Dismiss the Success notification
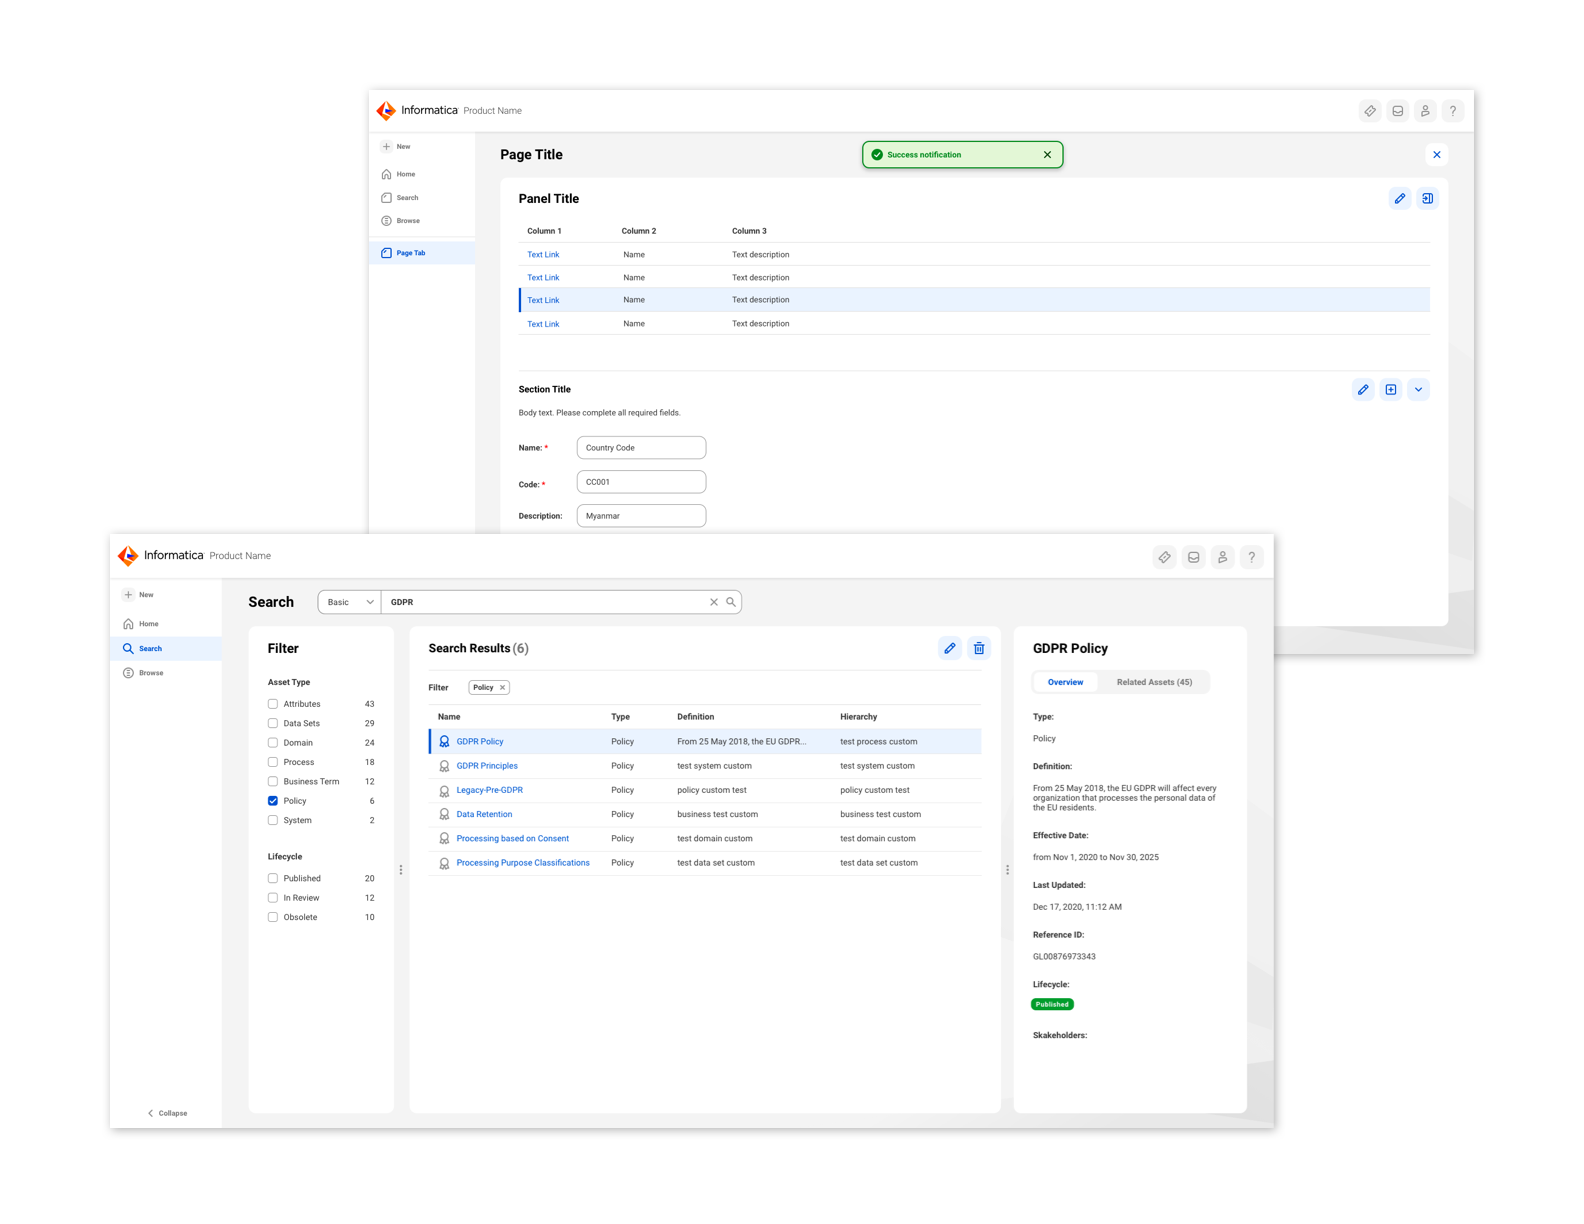Viewport: 1584px width, 1224px height. pos(1047,155)
